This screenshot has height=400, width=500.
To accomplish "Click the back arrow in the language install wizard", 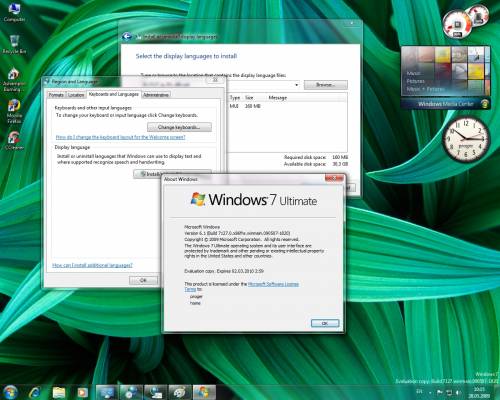I will 126,36.
